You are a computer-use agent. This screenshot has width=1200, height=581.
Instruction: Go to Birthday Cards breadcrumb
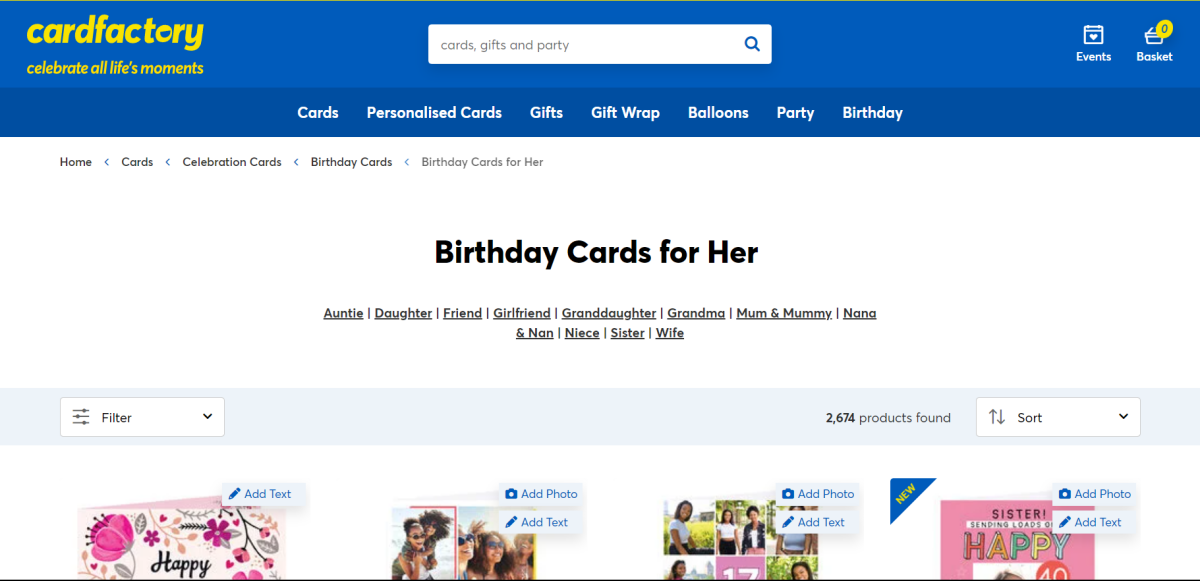click(351, 162)
